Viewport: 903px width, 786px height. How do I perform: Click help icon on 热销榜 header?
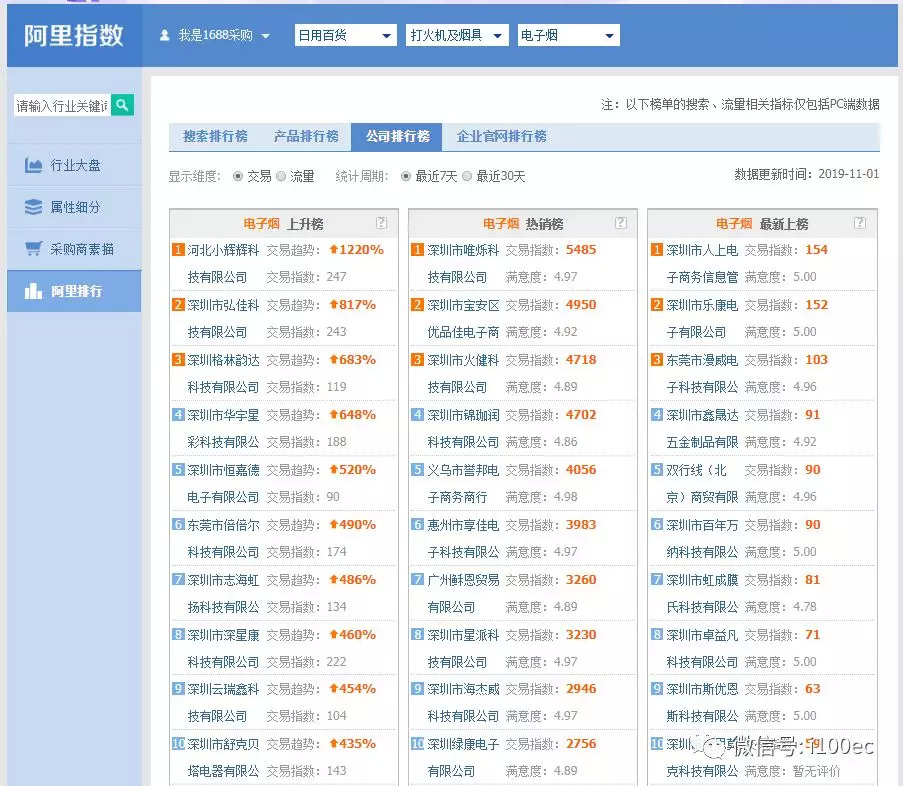point(621,223)
